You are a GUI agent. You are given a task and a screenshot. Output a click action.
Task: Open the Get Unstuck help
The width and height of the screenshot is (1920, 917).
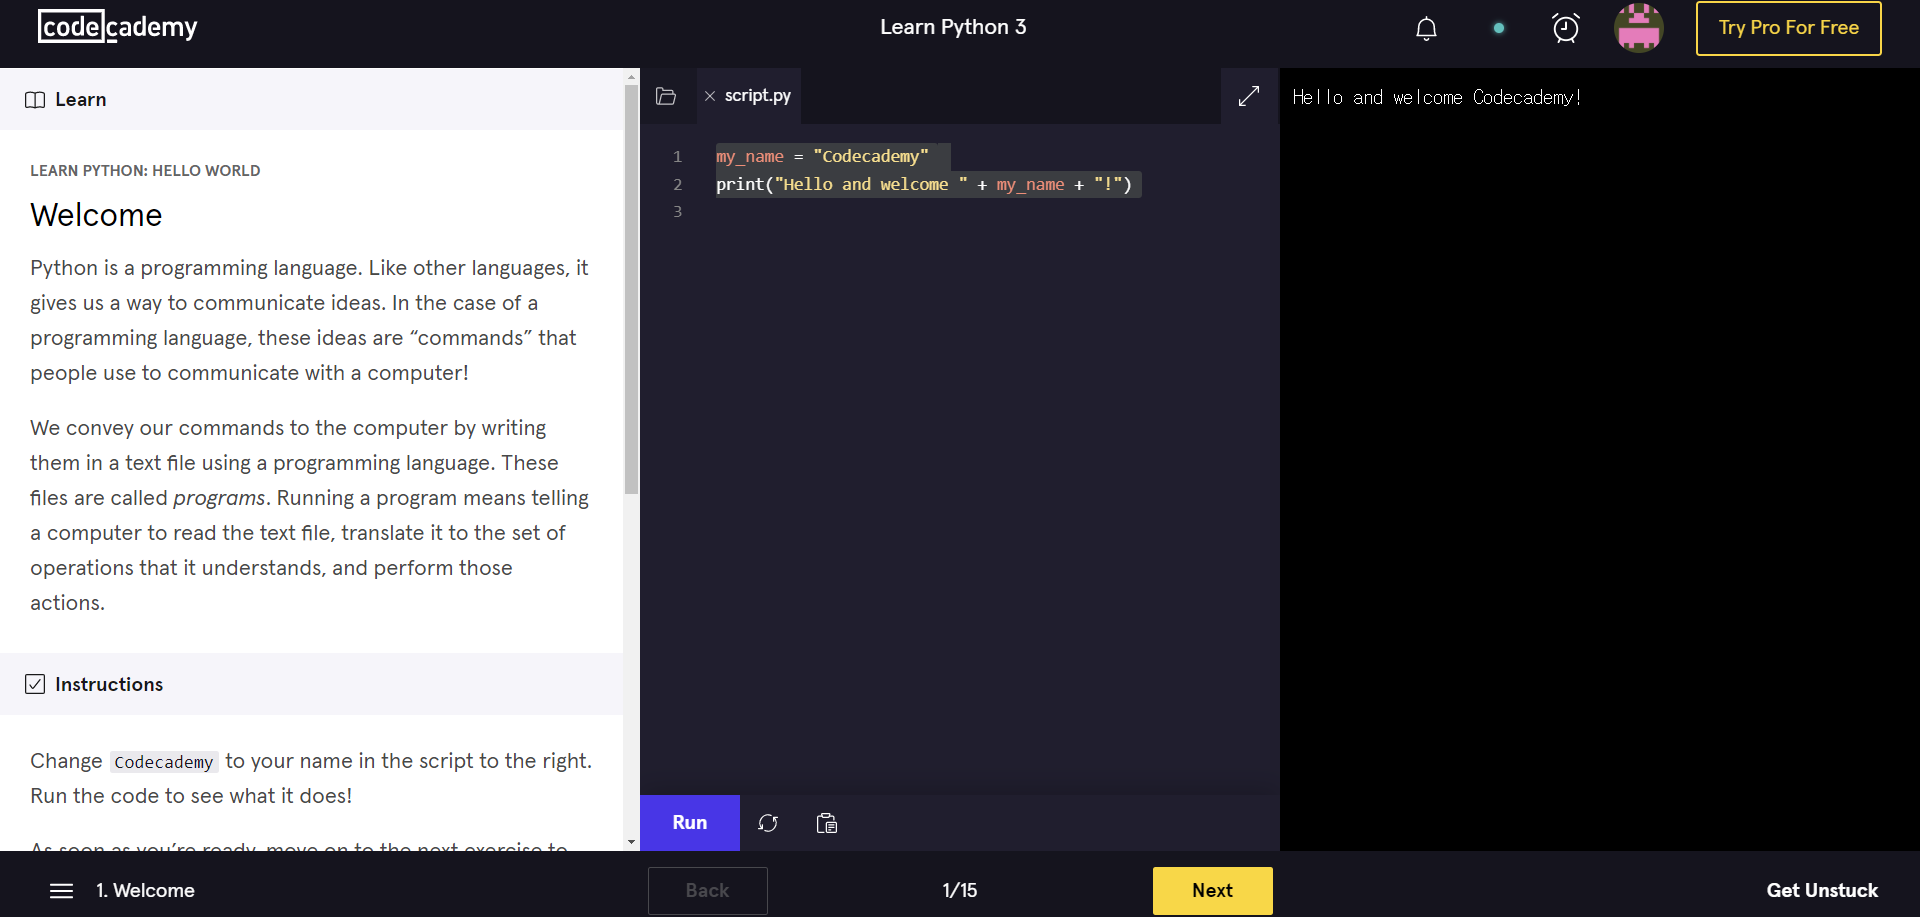coord(1822,890)
